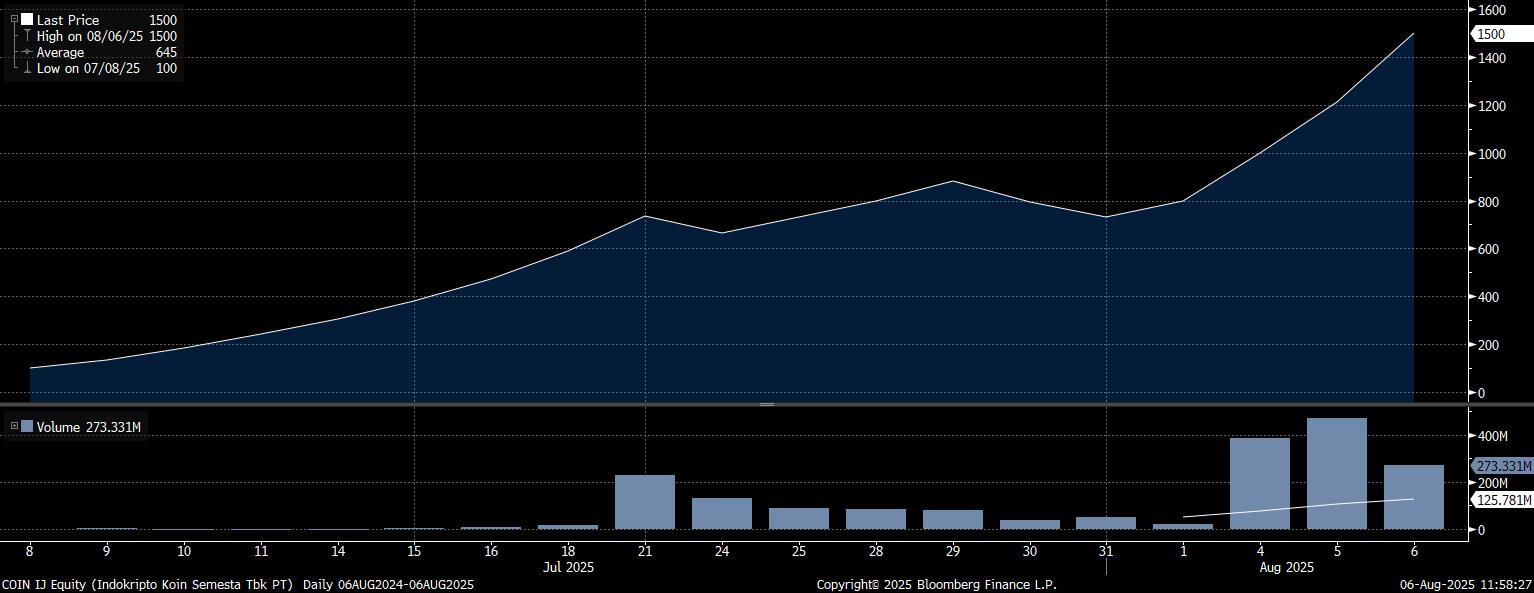1534x593 pixels.
Task: Click the blue Volume color swatch
Action: pos(27,427)
